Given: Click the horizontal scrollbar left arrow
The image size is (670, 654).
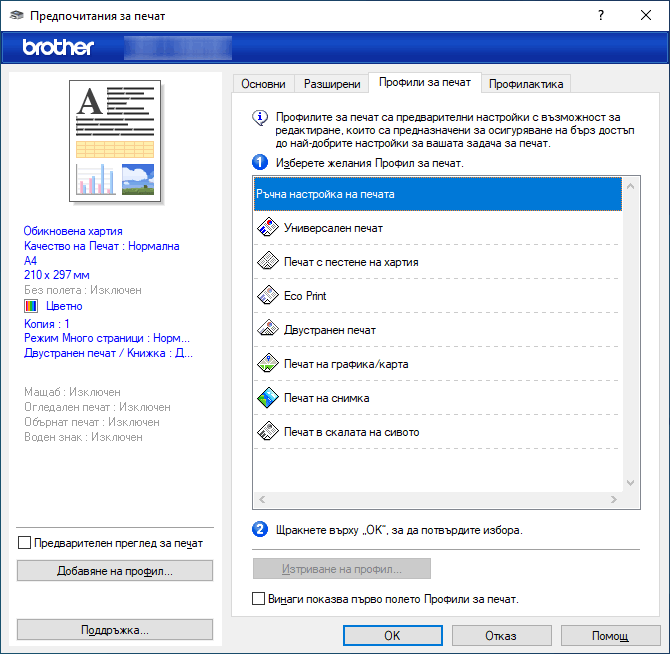Looking at the screenshot, I should tap(262, 499).
